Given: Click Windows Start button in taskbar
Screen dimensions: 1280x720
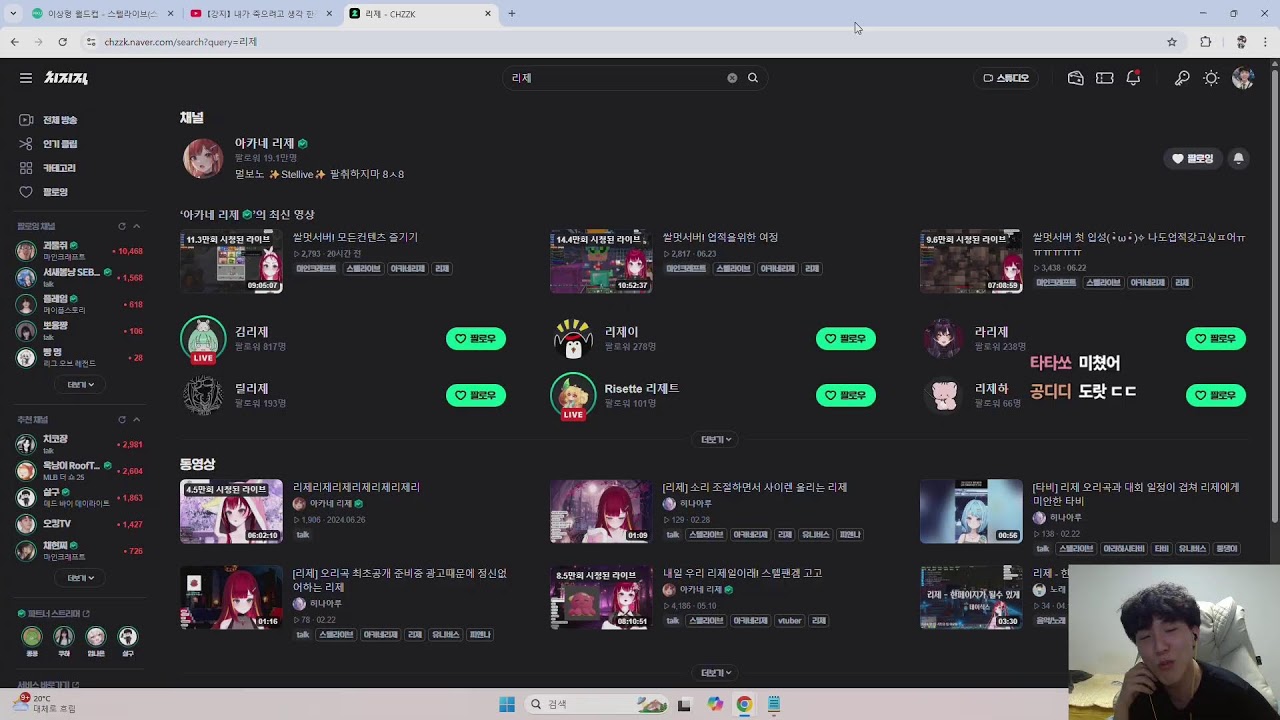Looking at the screenshot, I should pos(507,704).
